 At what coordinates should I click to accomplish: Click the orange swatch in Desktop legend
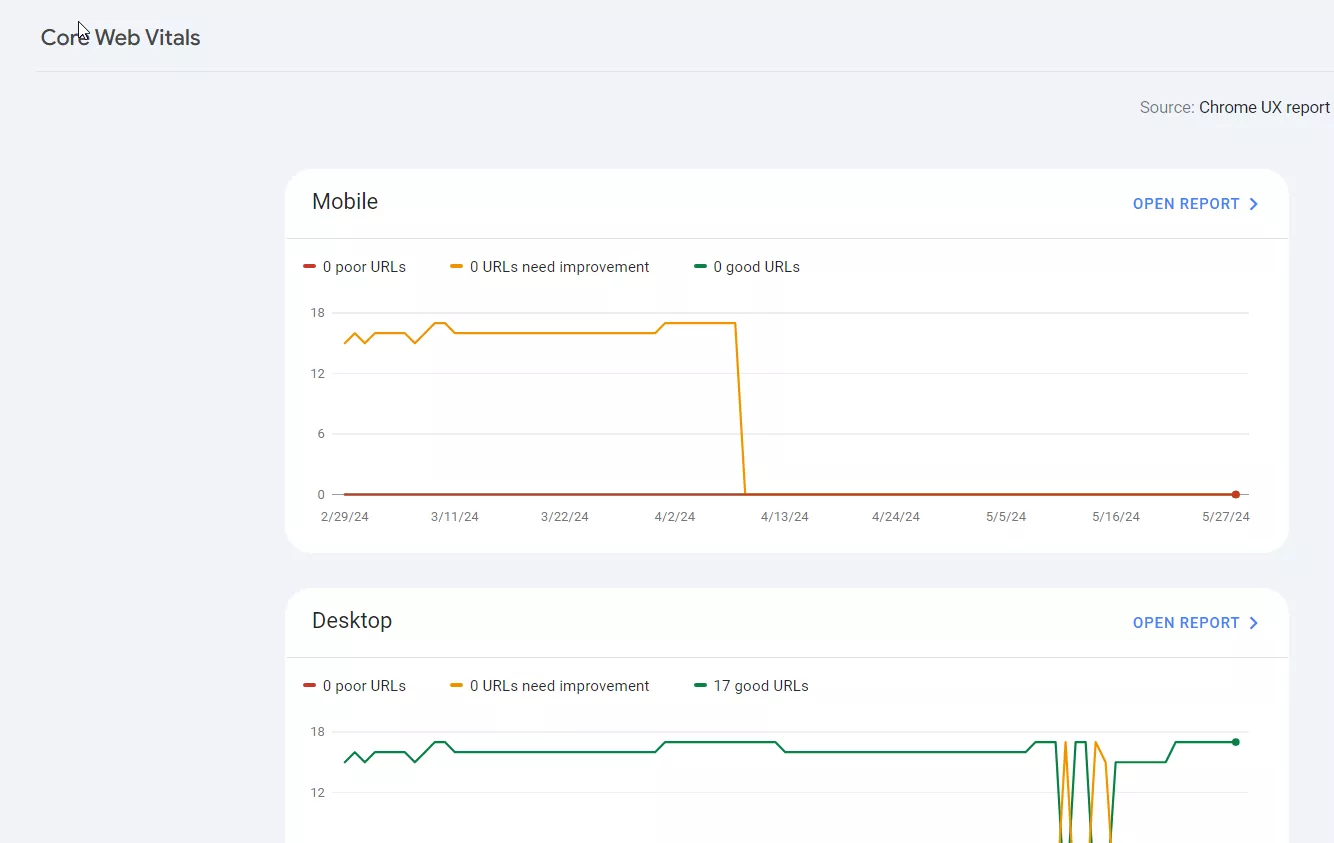pyautogui.click(x=456, y=686)
